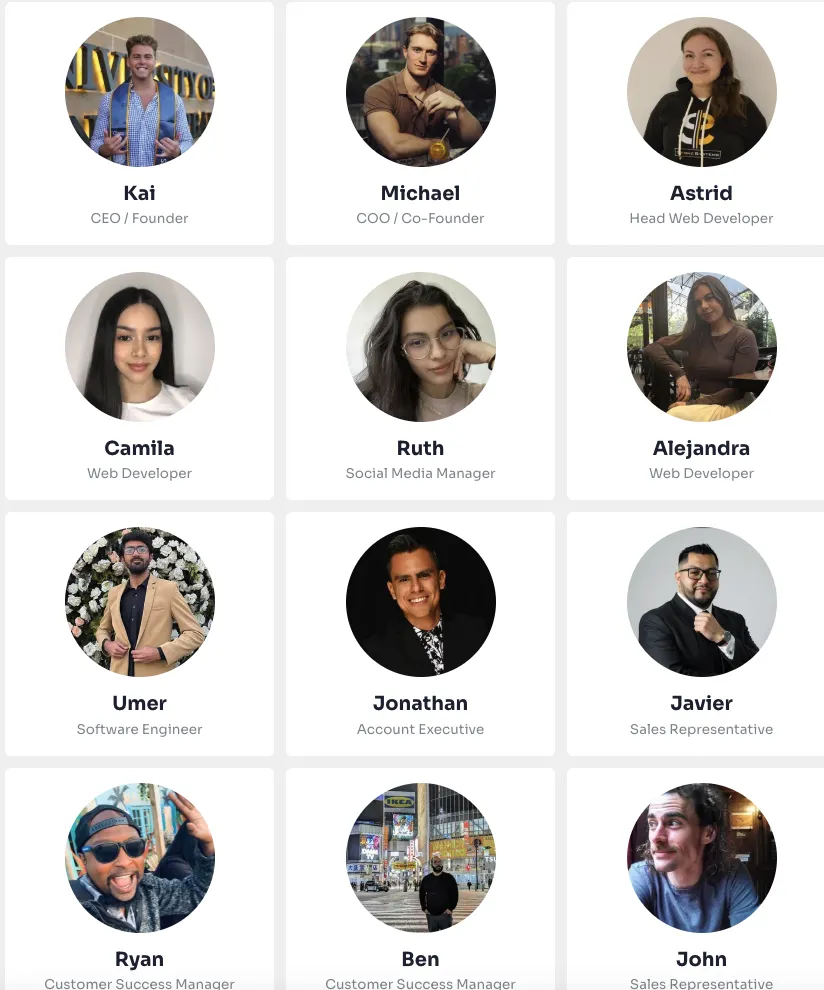Image resolution: width=824 pixels, height=990 pixels.
Task: Click the Software Engineer role text
Action: click(140, 729)
